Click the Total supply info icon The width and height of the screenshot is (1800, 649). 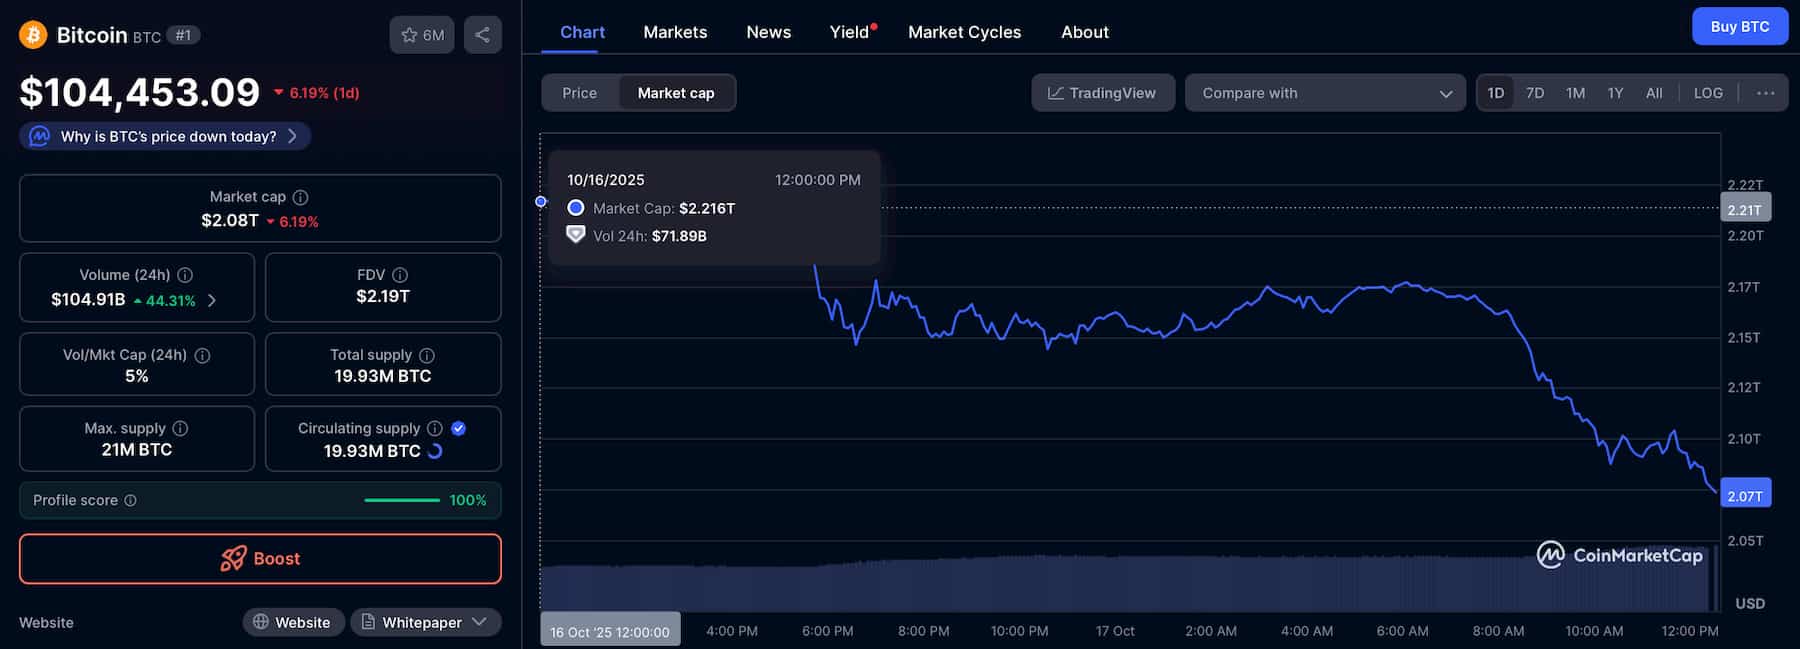[427, 355]
